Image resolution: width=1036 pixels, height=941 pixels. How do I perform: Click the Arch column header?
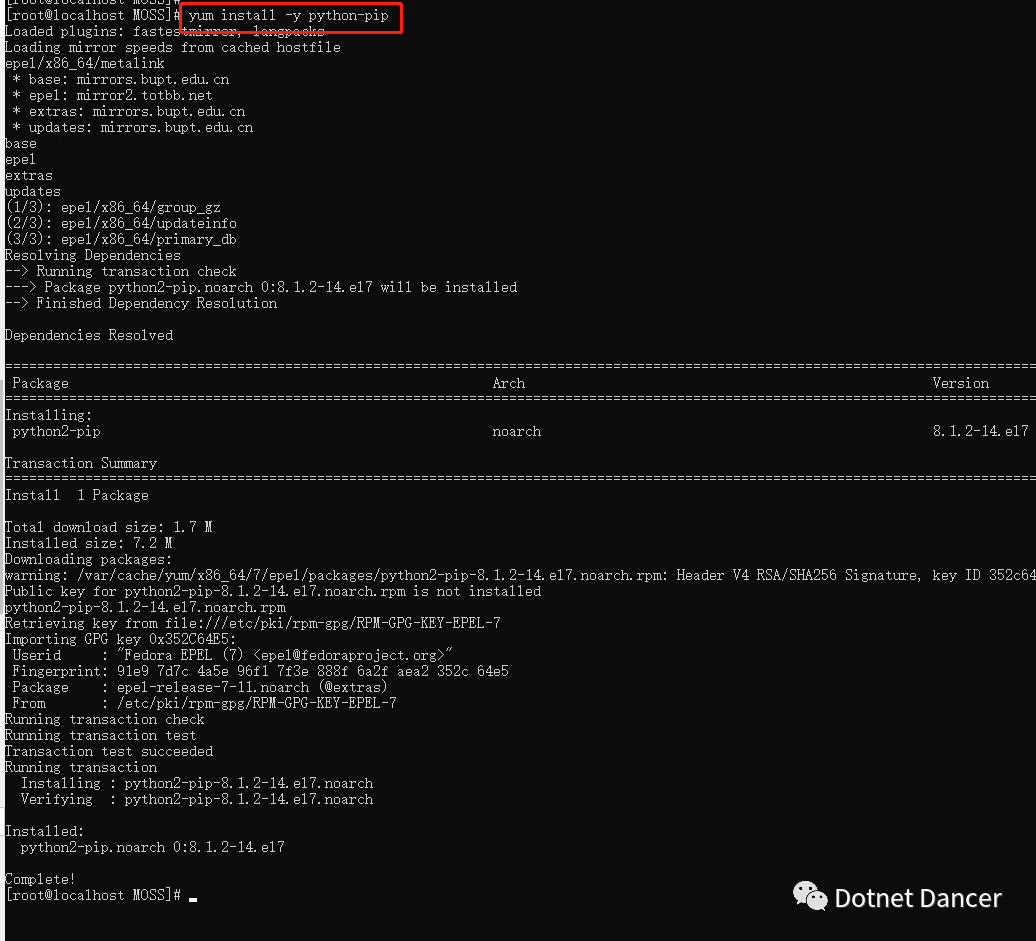509,383
